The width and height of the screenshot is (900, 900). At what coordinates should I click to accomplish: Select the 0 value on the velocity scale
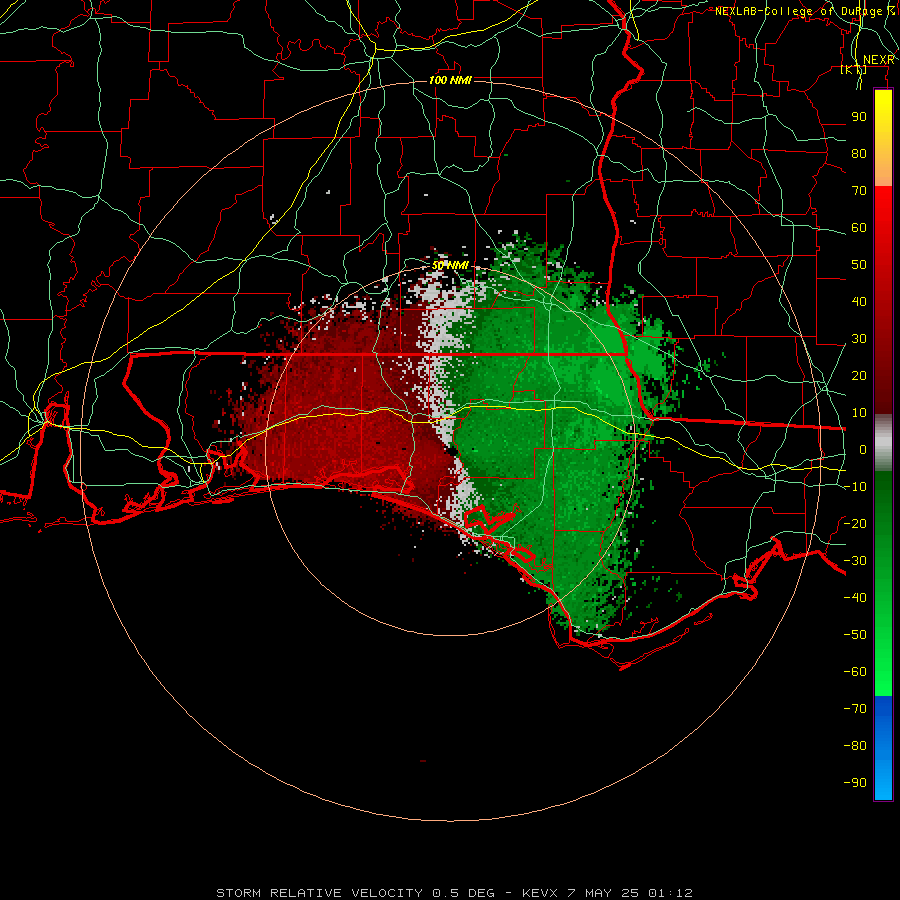863,450
